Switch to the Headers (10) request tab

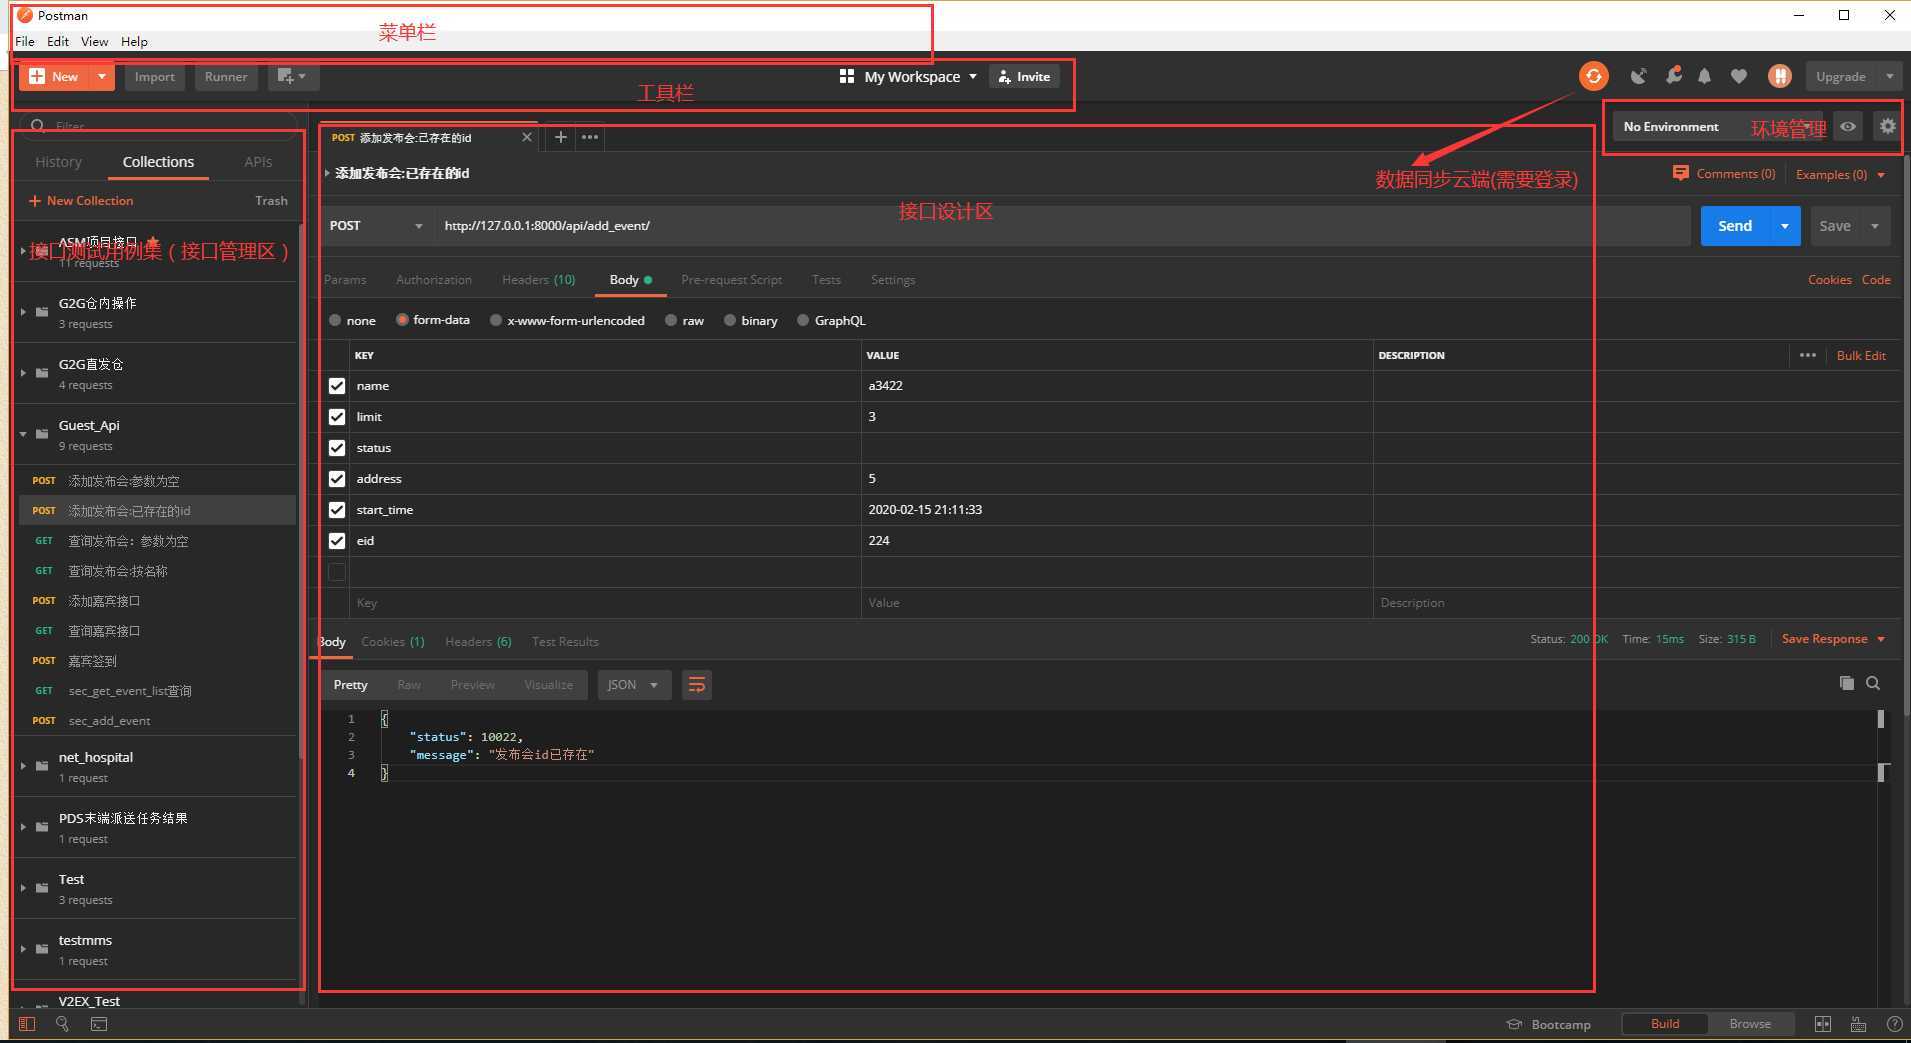(538, 280)
